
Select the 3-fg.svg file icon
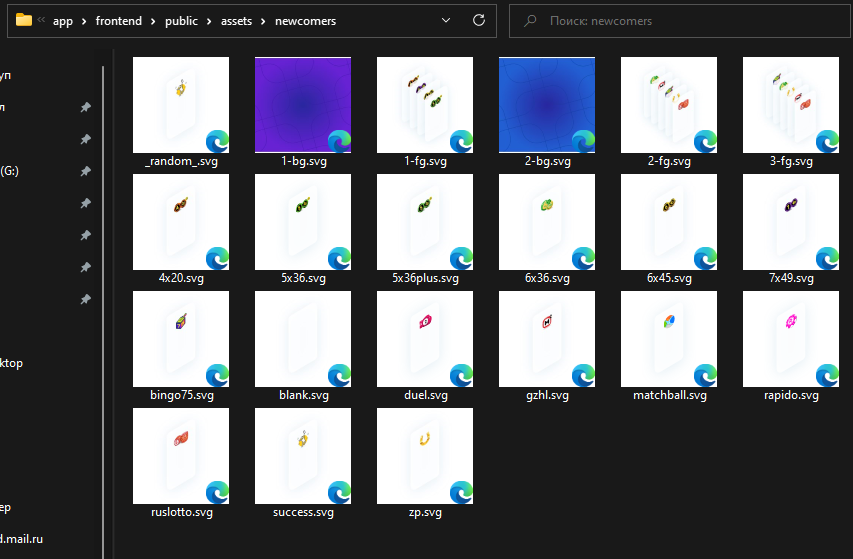pos(791,105)
